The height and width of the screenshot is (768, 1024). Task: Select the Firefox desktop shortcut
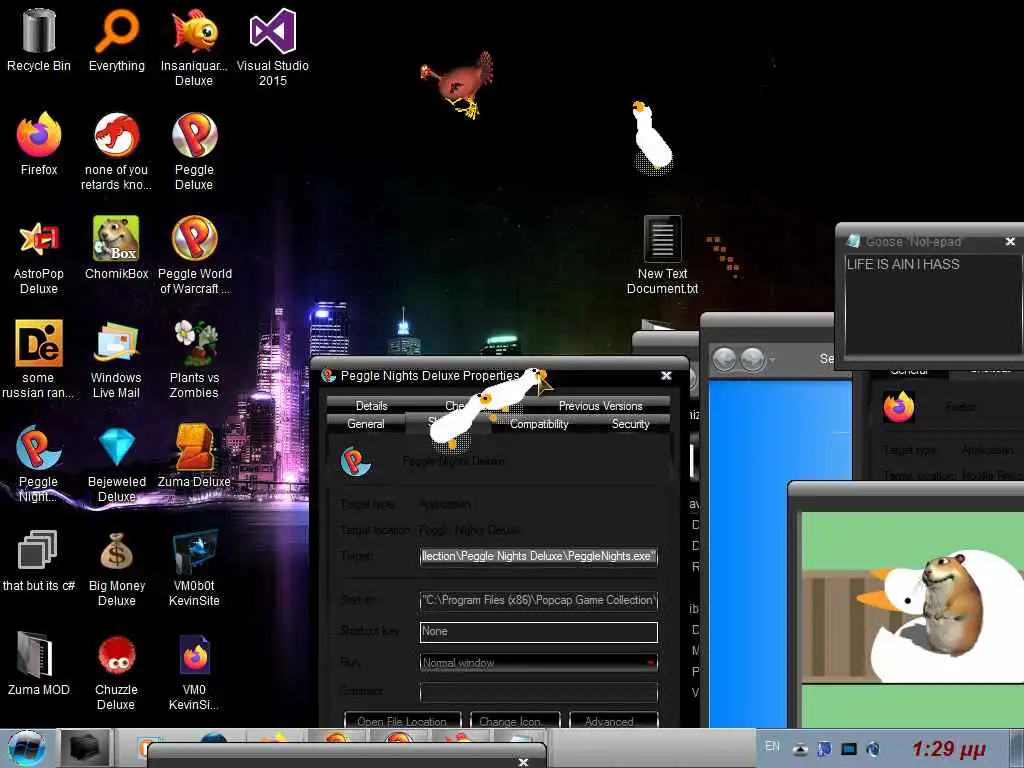[39, 144]
